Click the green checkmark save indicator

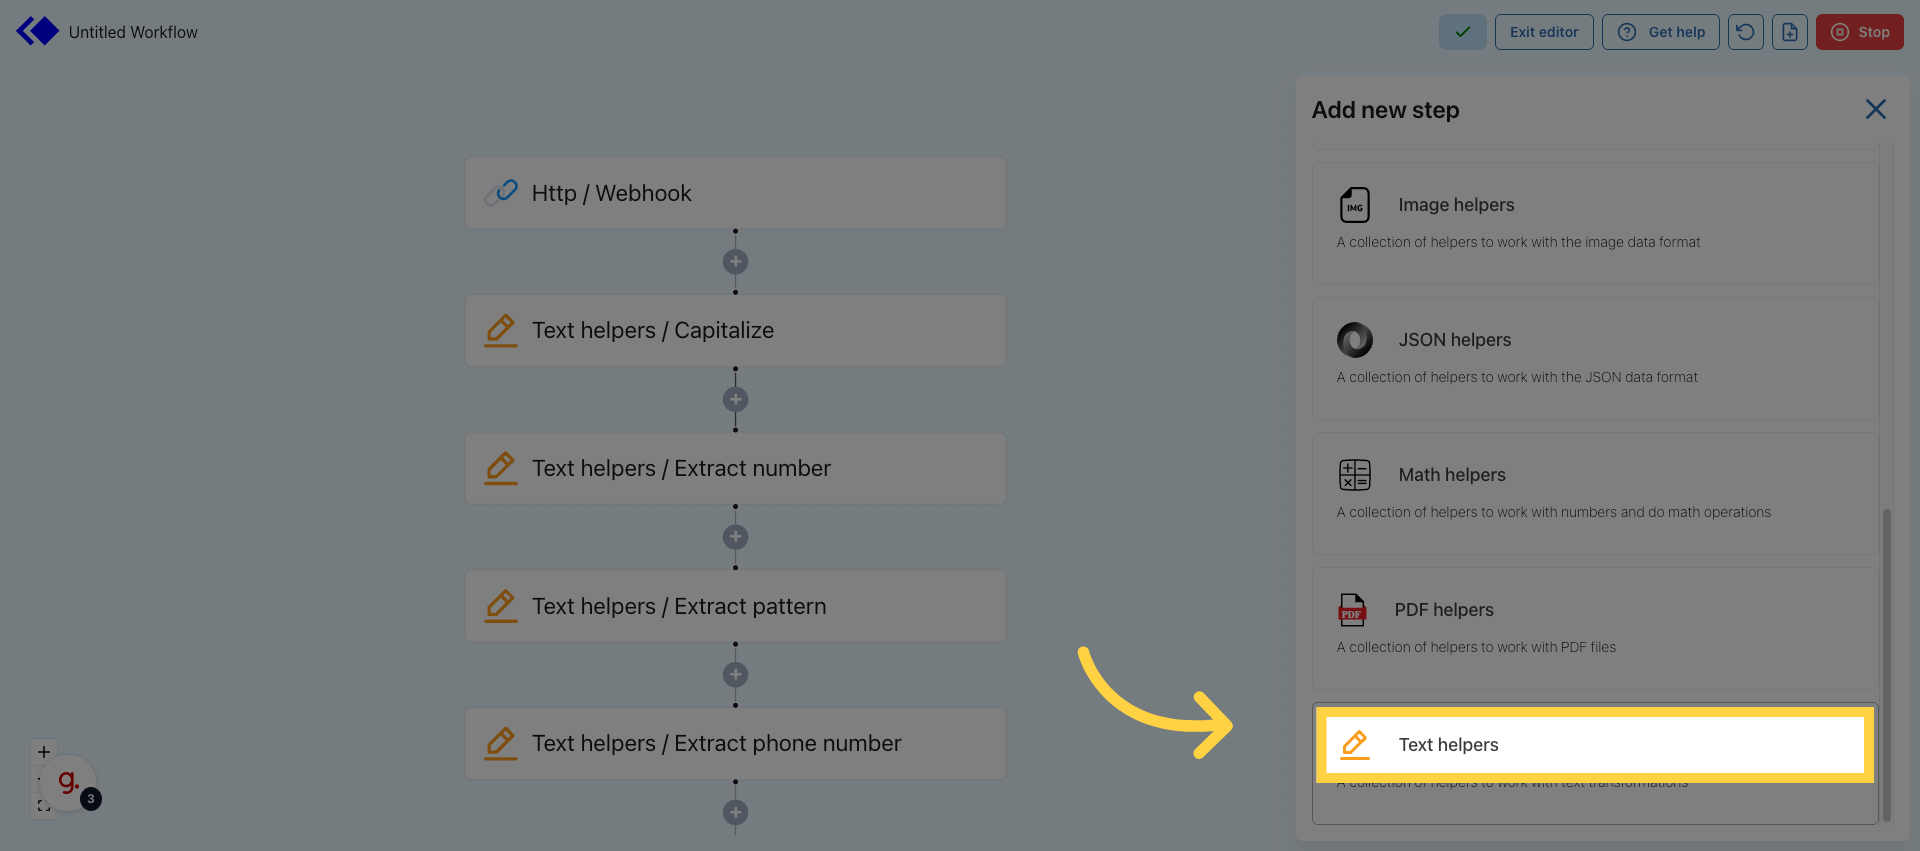point(1462,31)
